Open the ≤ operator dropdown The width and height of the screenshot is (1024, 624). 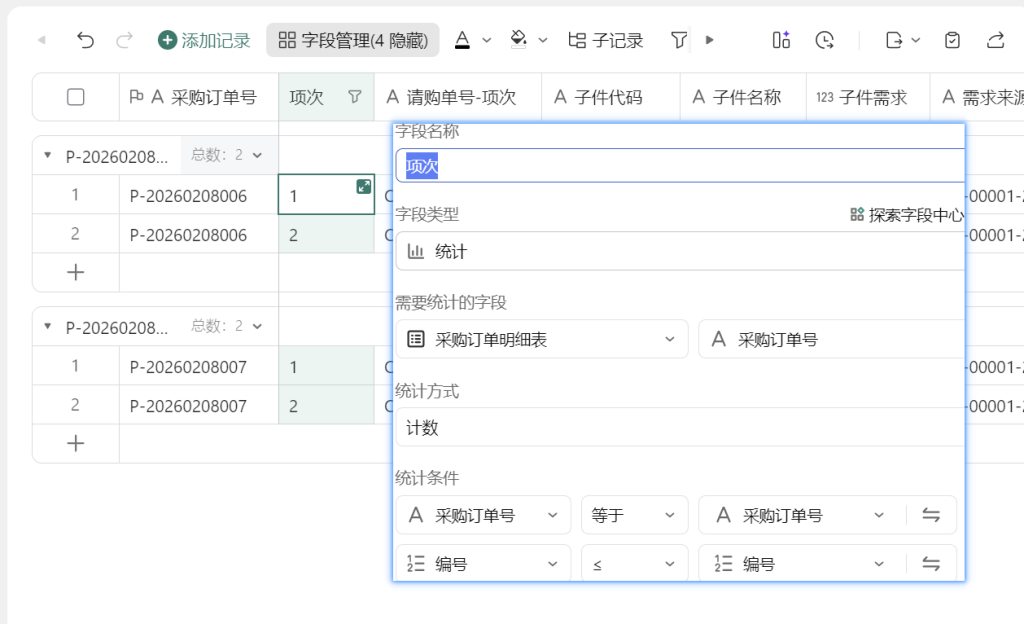tap(634, 563)
